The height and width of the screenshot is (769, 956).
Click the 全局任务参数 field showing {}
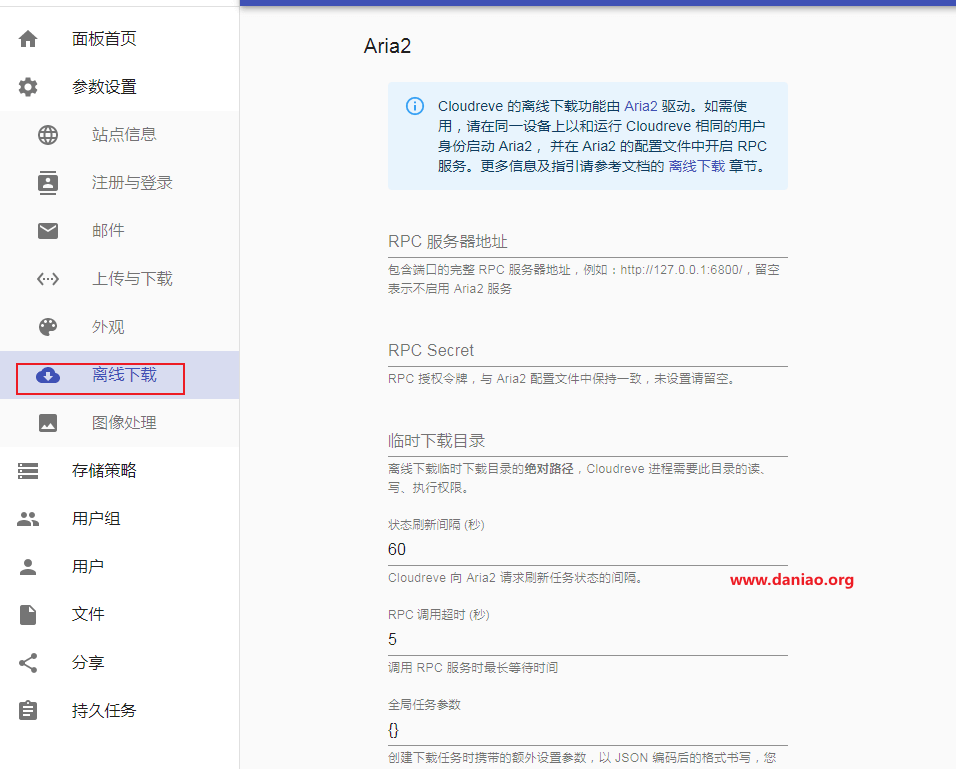tap(587, 729)
